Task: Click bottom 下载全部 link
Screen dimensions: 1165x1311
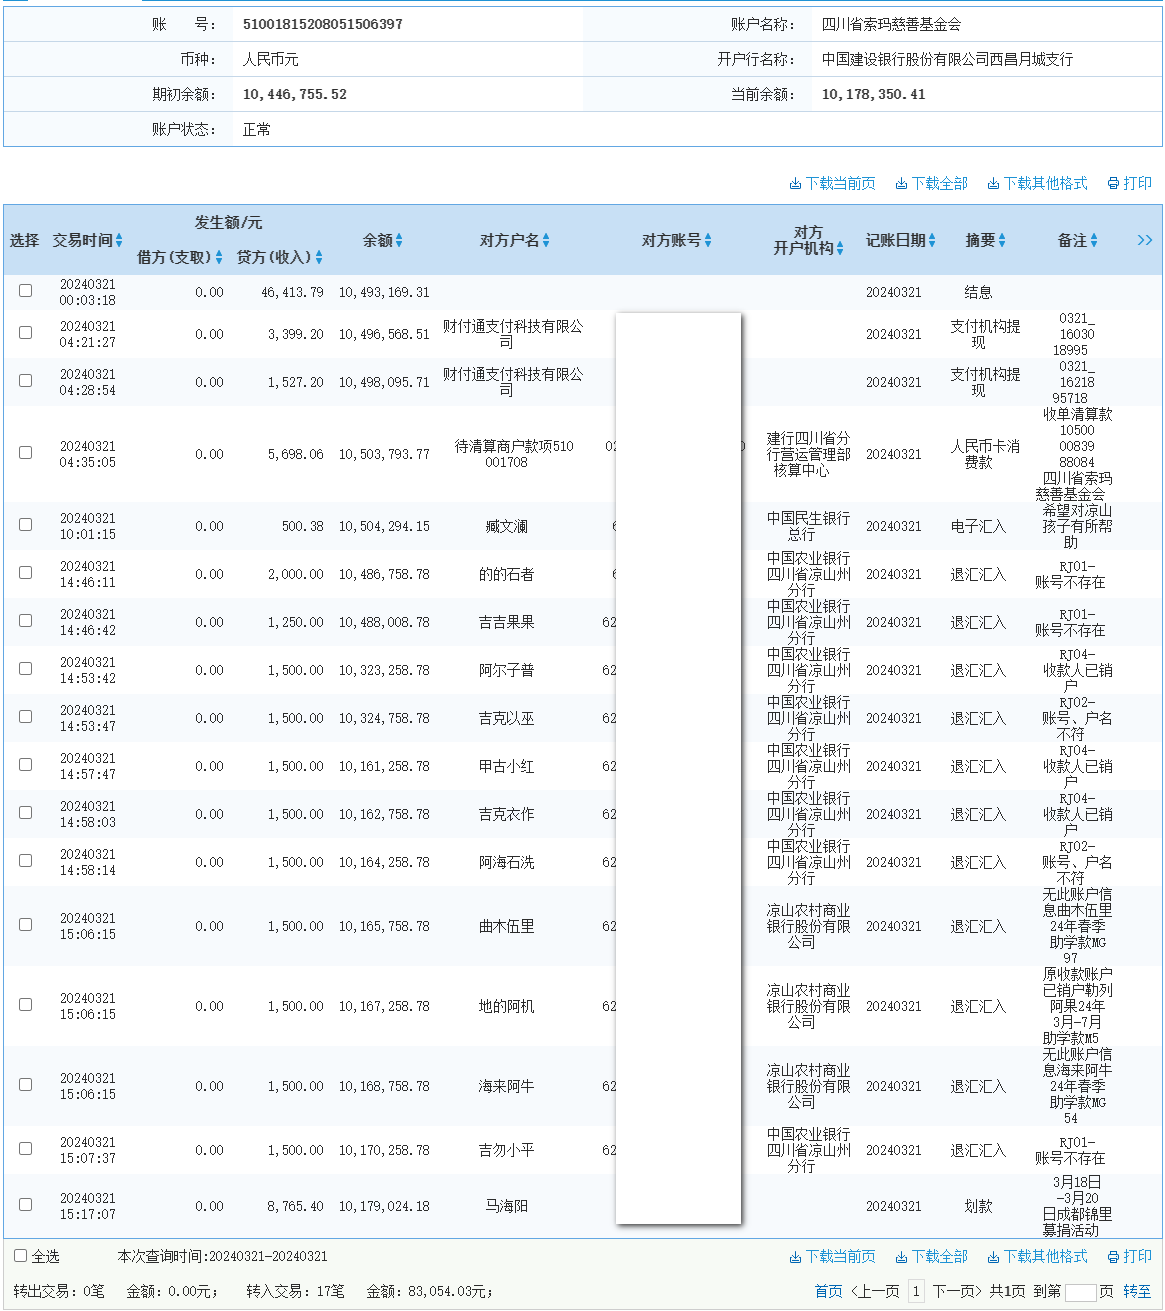Action: coord(940,1257)
